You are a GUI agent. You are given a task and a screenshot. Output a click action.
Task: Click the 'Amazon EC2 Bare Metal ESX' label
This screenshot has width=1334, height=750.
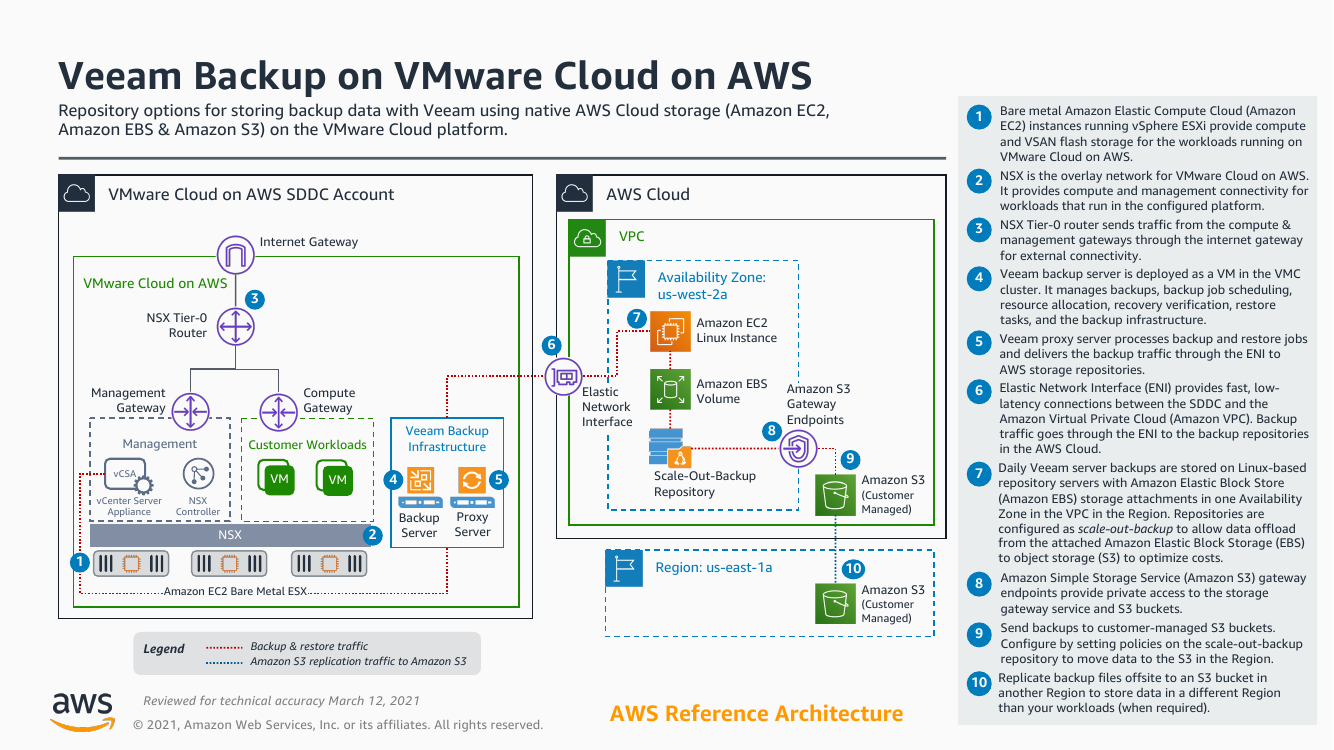(x=236, y=592)
